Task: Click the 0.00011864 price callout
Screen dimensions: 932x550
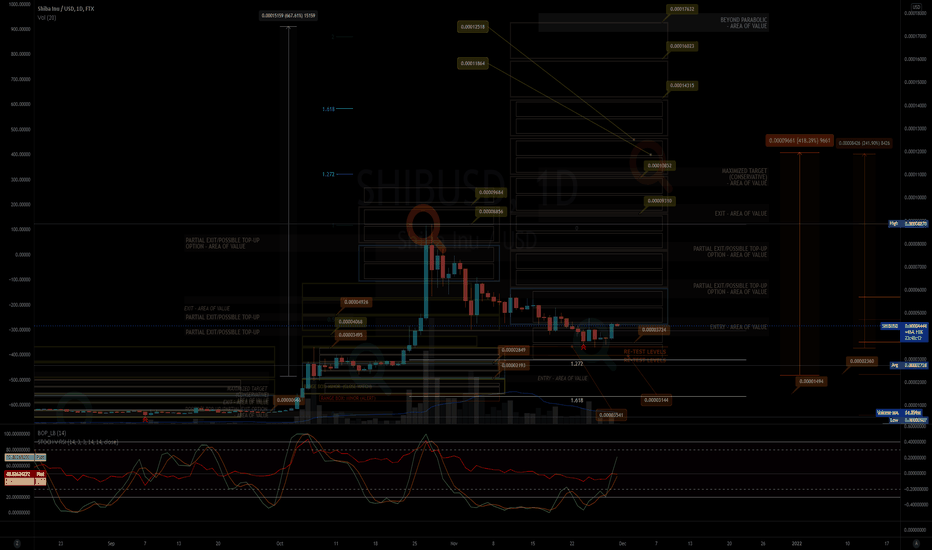Action: (x=473, y=63)
